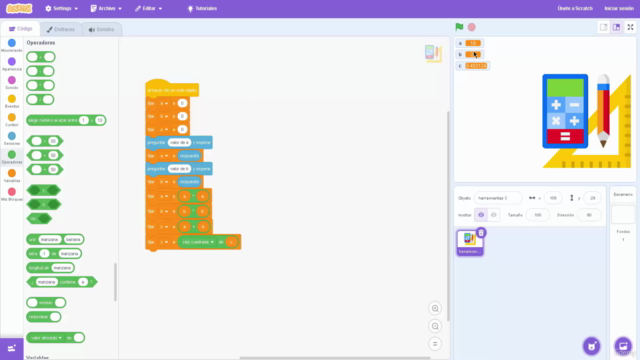Open the valor absoluto dropdown in palette

[x=47, y=338]
